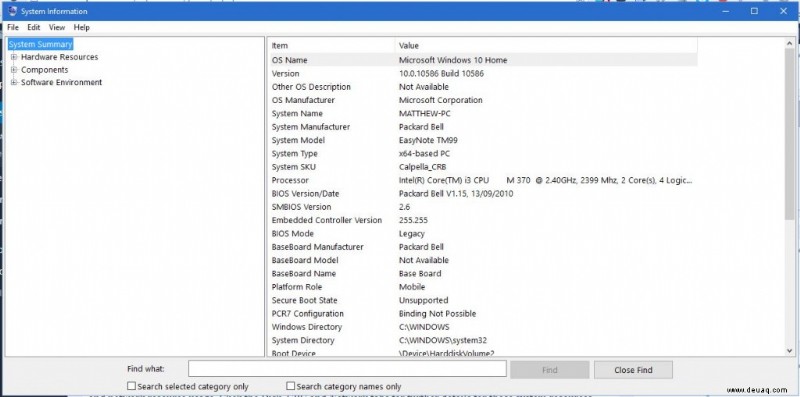Close the System Information window
This screenshot has height=397, width=800.
783,11
